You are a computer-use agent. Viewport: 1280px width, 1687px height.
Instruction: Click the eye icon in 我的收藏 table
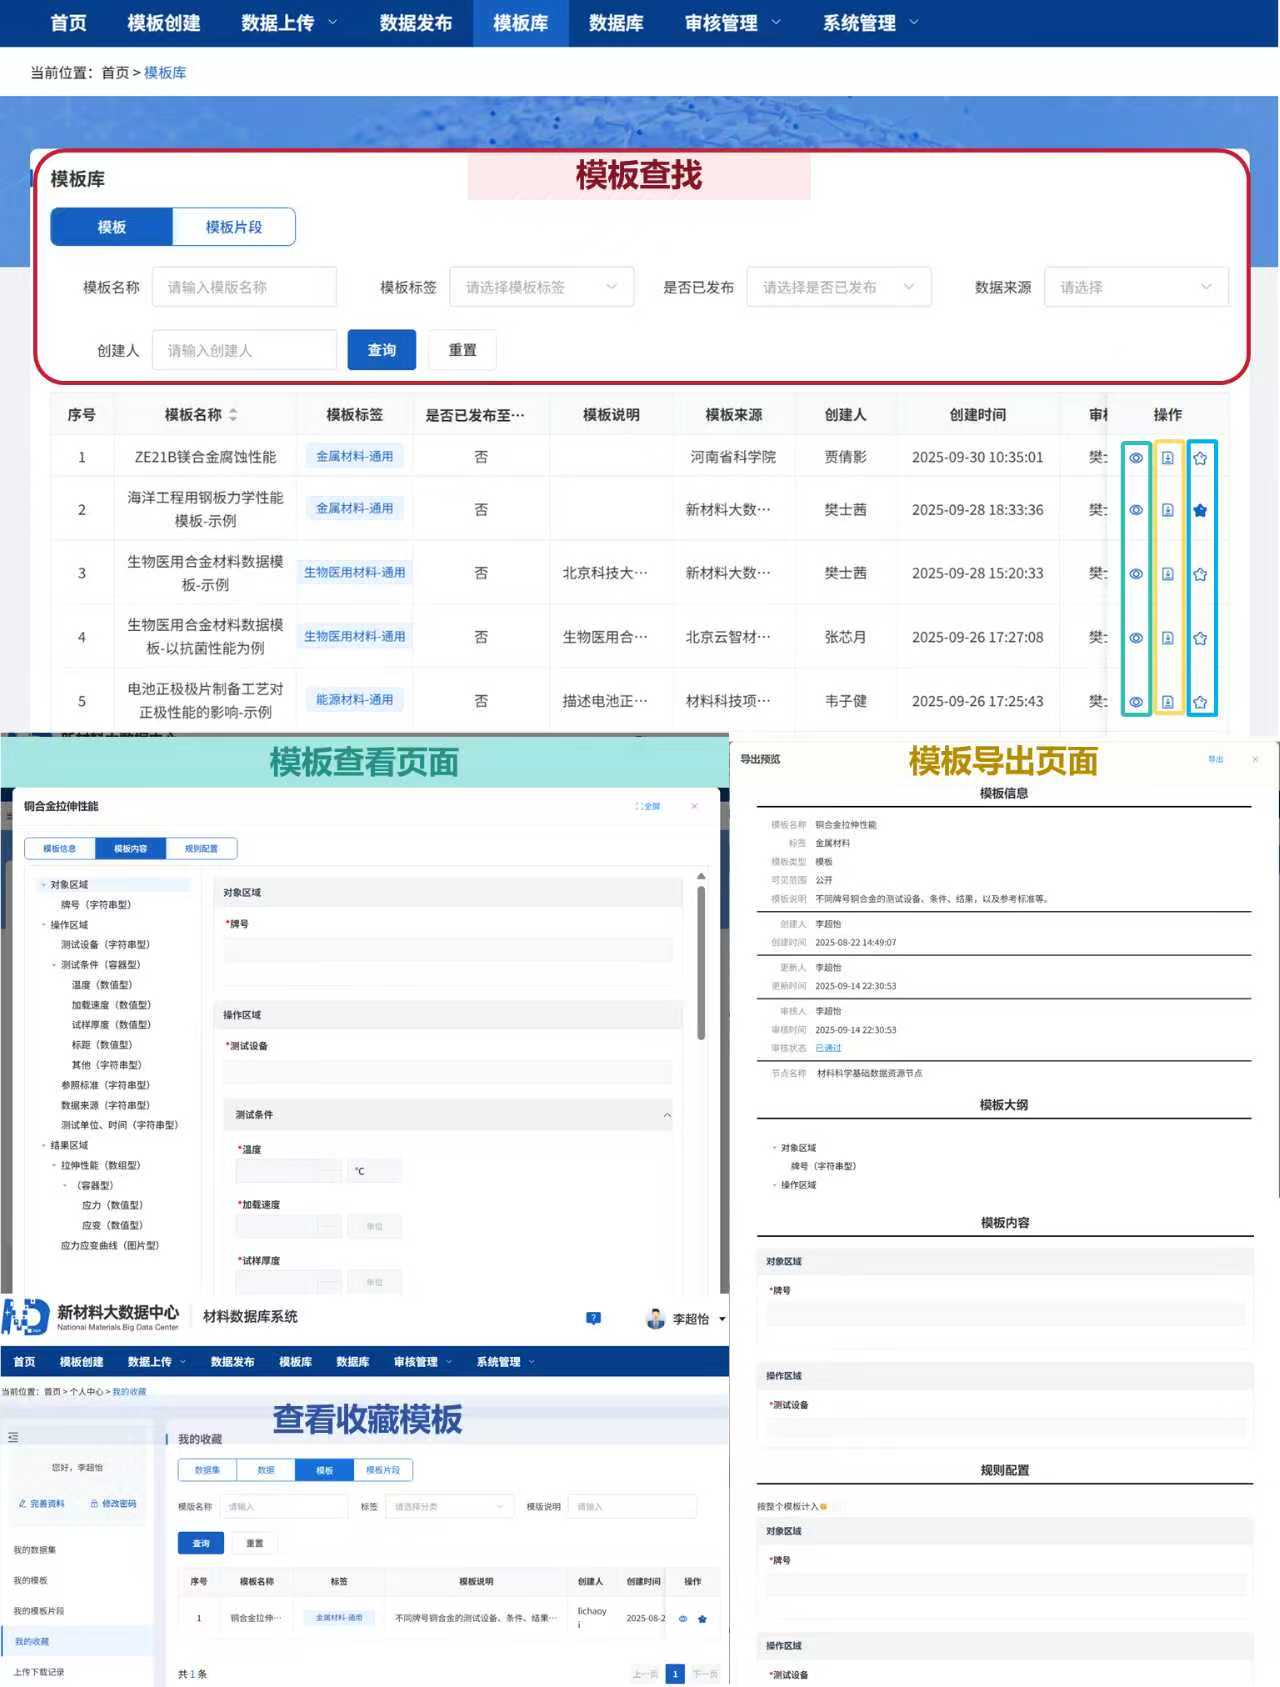(683, 1618)
